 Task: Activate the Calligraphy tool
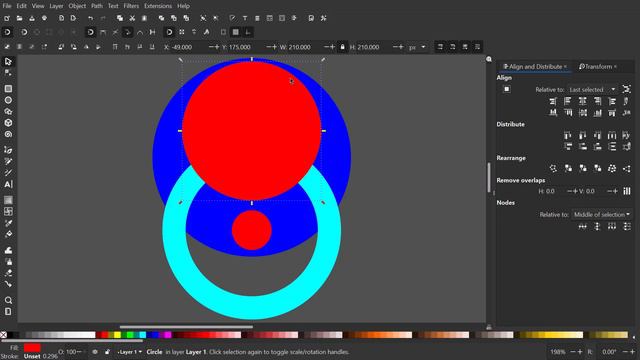pyautogui.click(x=8, y=173)
